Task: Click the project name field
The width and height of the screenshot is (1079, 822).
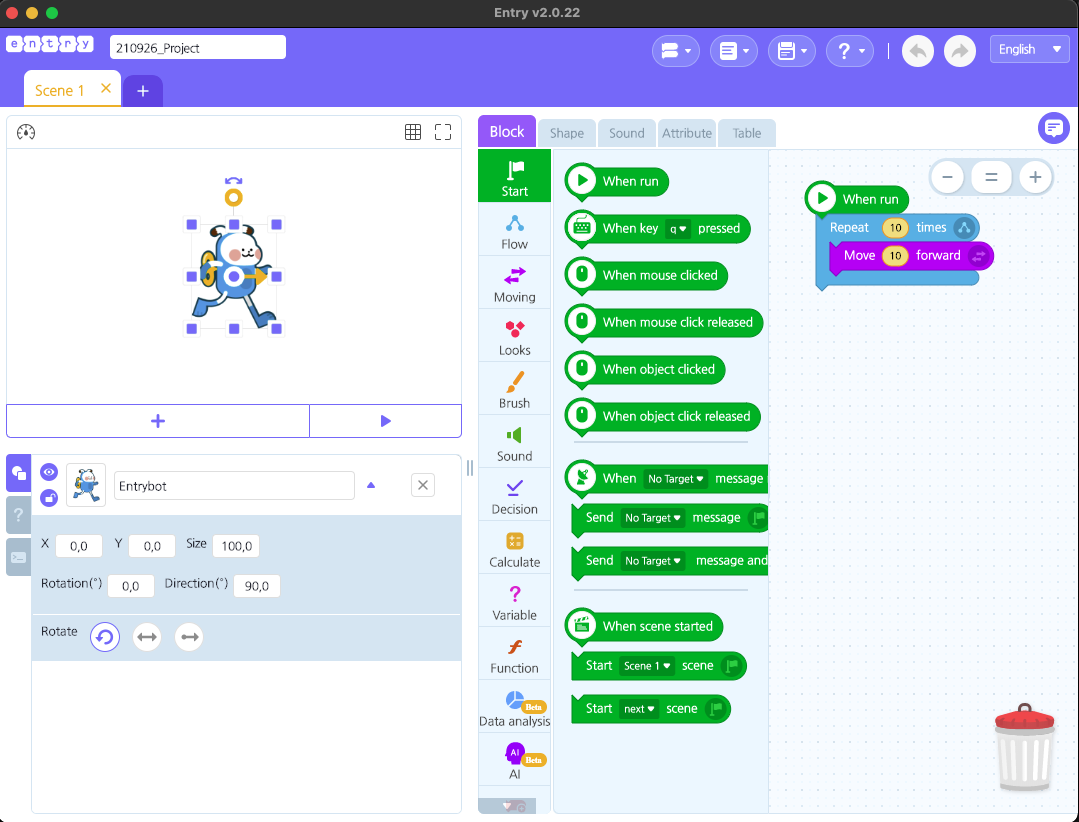Action: [x=197, y=47]
